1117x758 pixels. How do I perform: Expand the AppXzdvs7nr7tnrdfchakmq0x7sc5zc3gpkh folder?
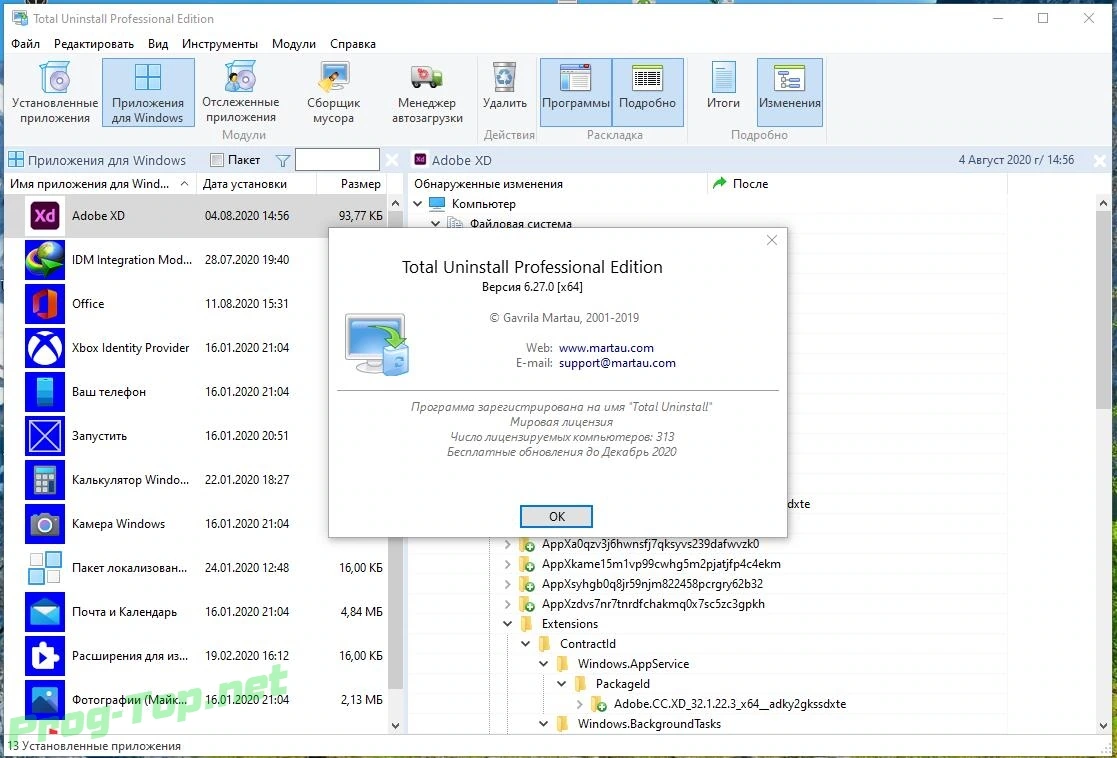tap(507, 604)
